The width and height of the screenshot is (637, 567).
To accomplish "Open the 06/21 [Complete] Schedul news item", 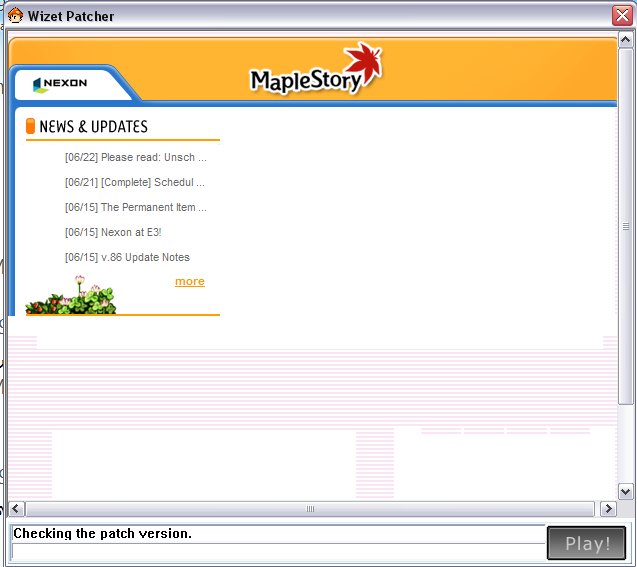I will tap(134, 182).
